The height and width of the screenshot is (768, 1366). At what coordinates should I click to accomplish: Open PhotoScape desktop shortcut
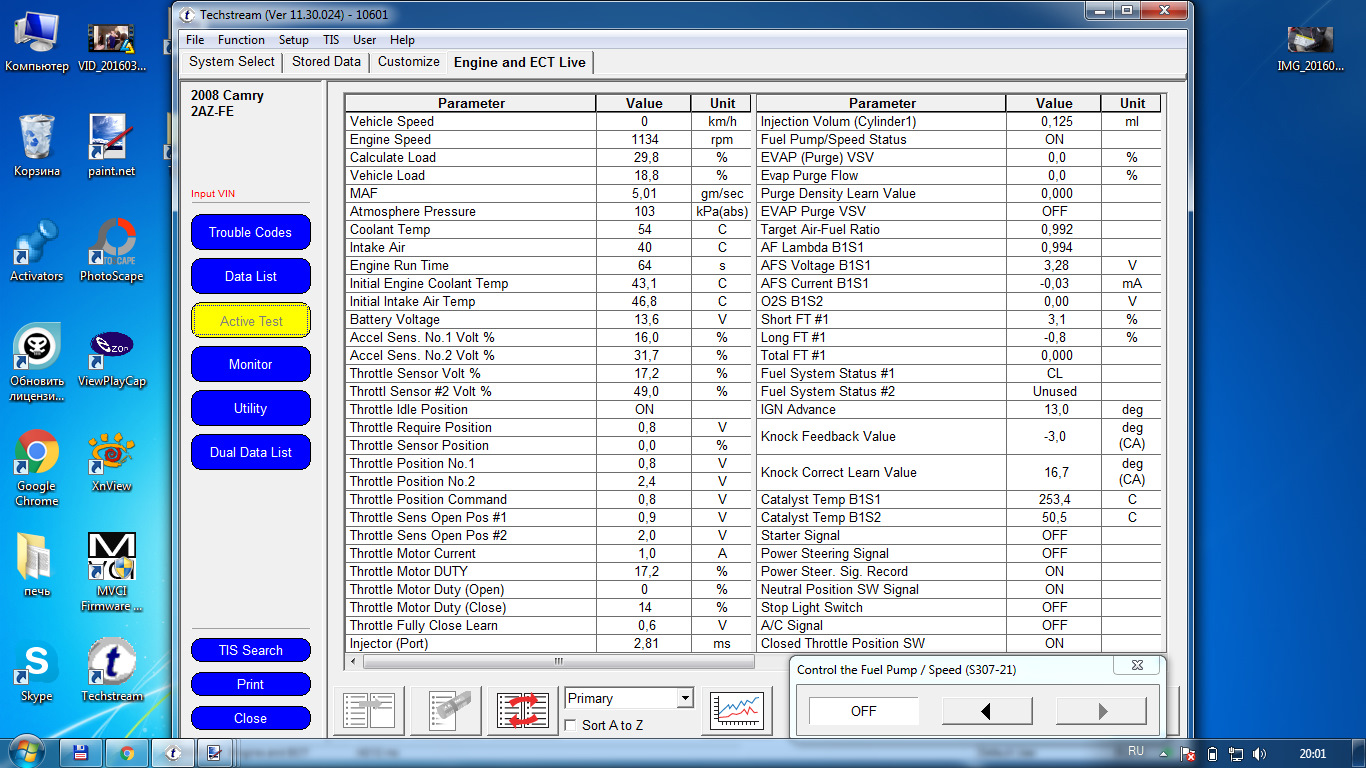click(x=111, y=250)
